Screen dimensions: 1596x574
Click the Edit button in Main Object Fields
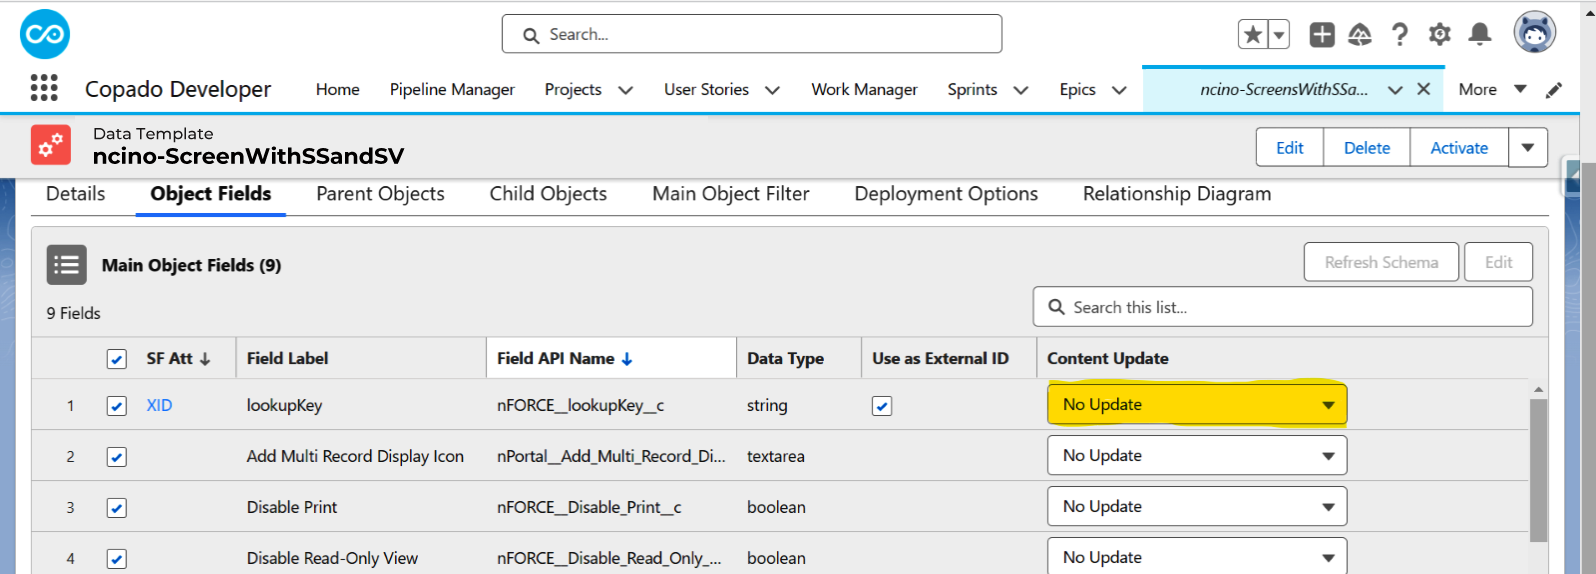[1498, 262]
